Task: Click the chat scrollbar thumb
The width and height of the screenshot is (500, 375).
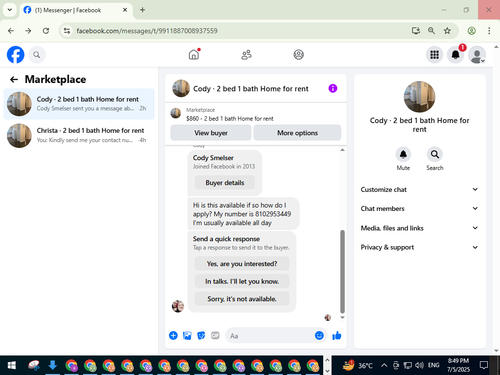Action: [342, 272]
